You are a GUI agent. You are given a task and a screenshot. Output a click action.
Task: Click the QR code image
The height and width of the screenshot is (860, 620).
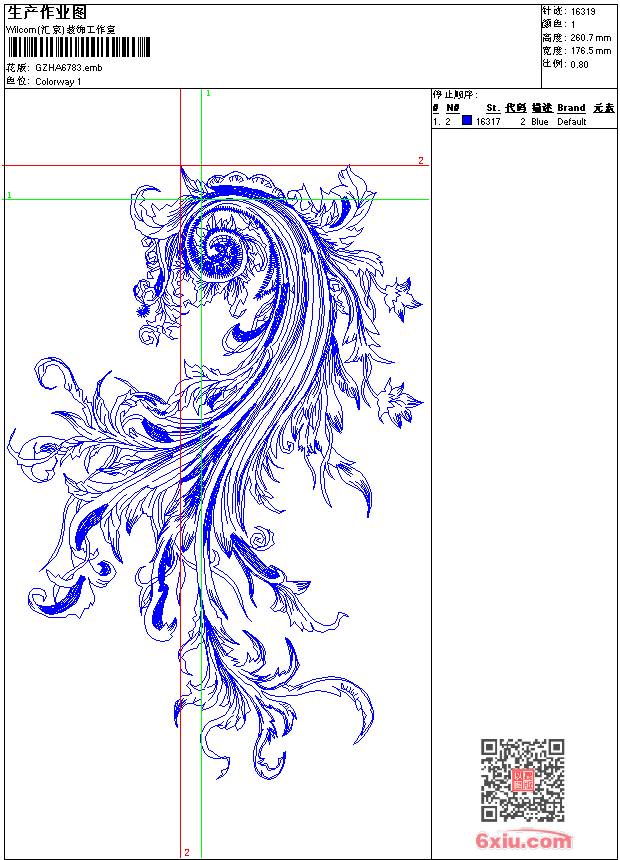522,780
